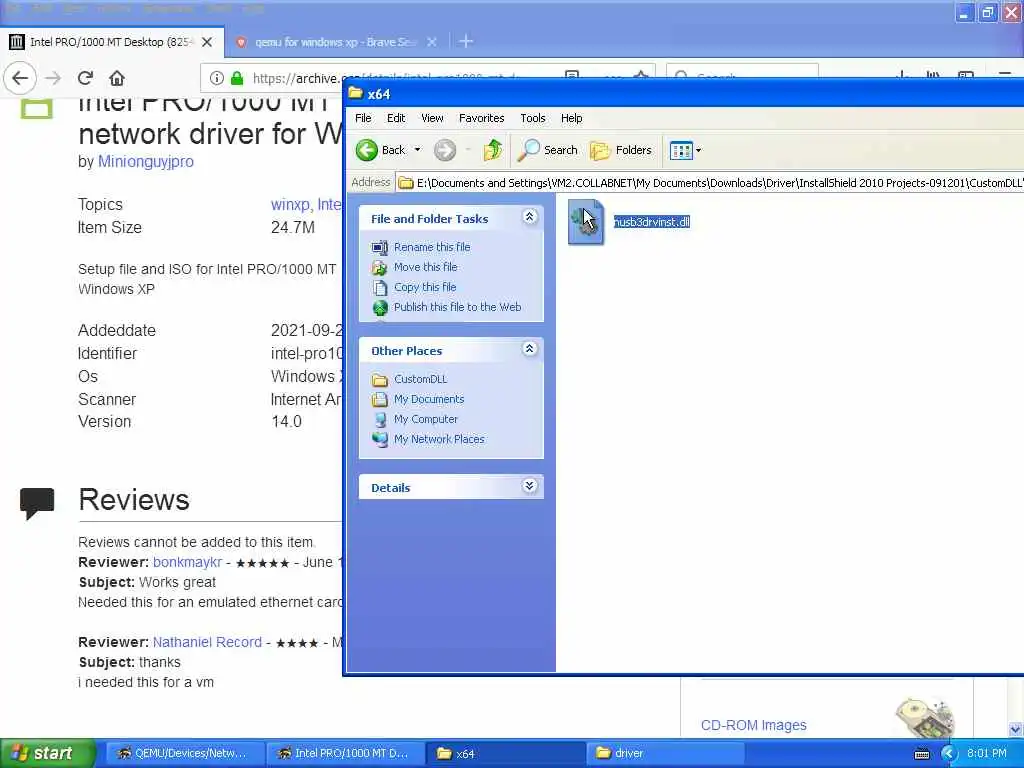Switch to driver folder taskbar button
This screenshot has width=1024, height=768.
[665, 753]
